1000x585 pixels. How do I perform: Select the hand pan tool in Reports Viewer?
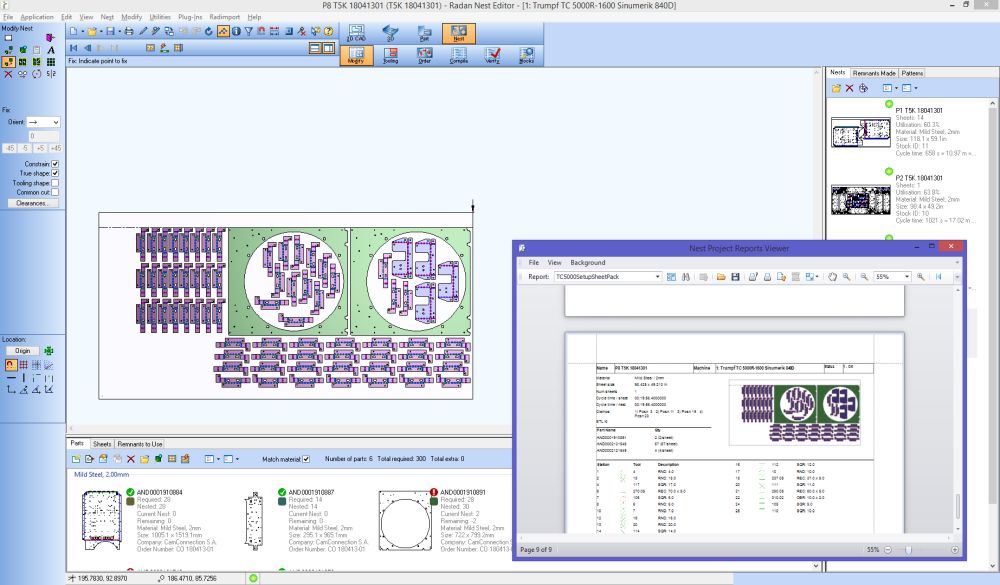tap(831, 277)
